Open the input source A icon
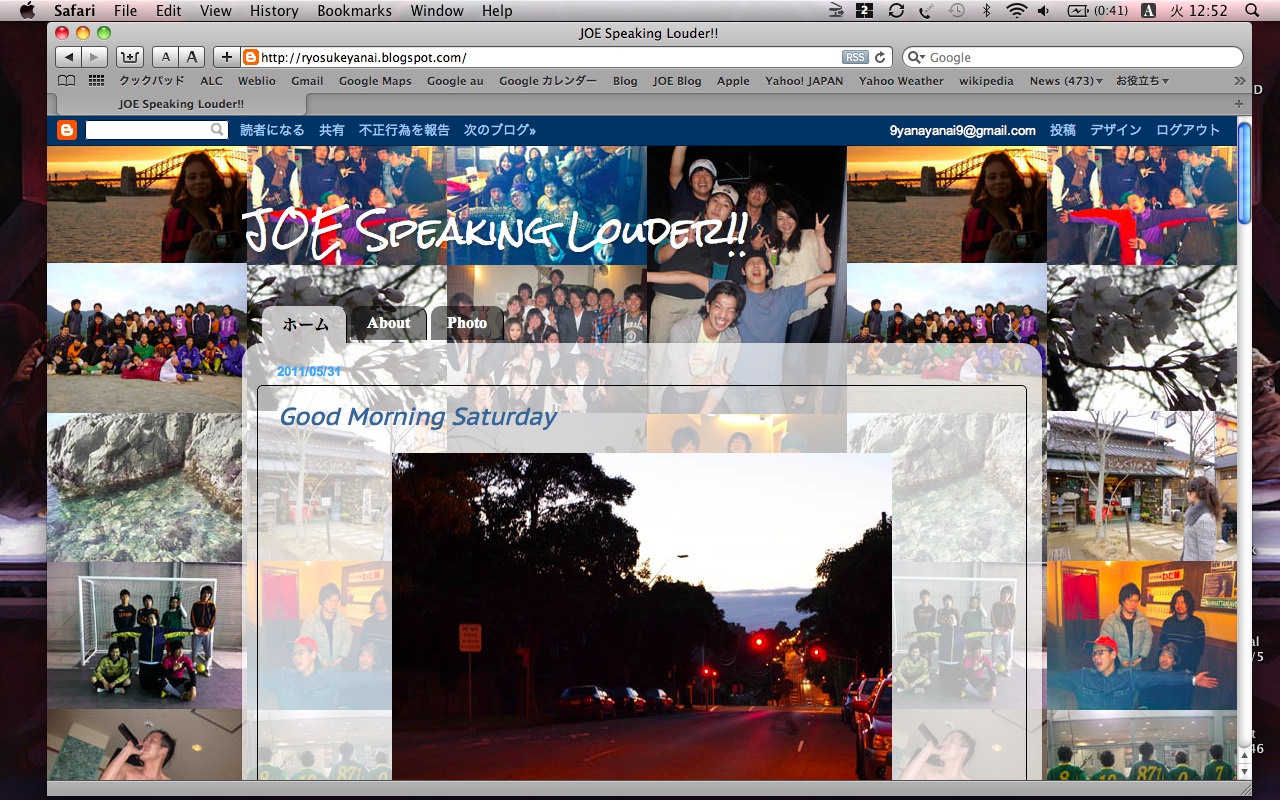 coord(1148,10)
